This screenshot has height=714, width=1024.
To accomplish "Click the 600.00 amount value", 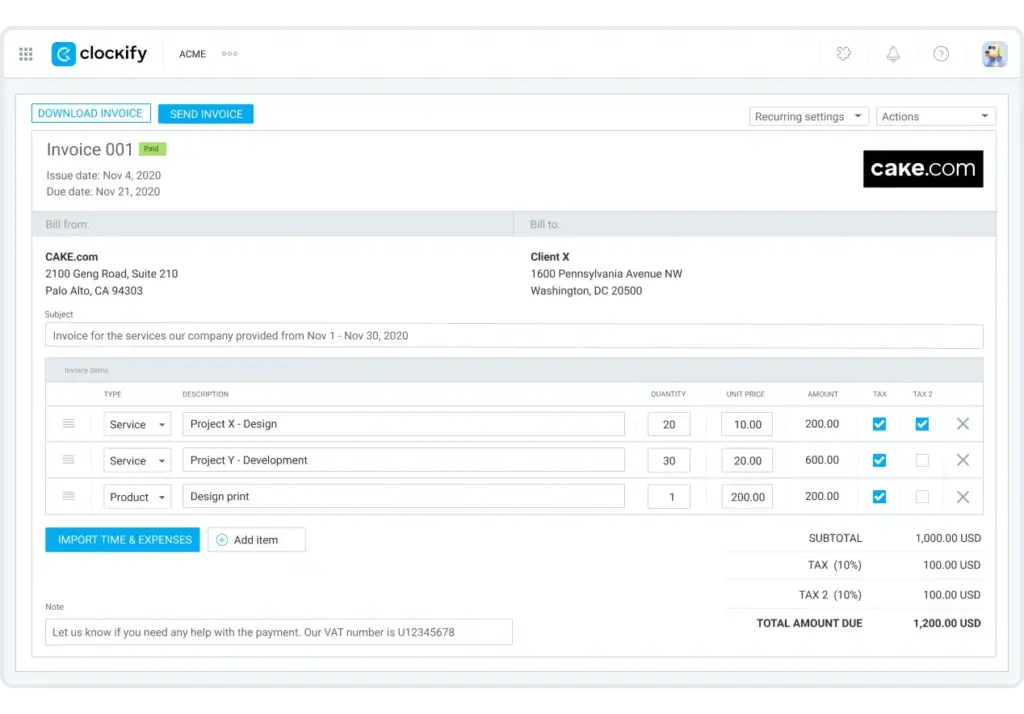I will 822,460.
